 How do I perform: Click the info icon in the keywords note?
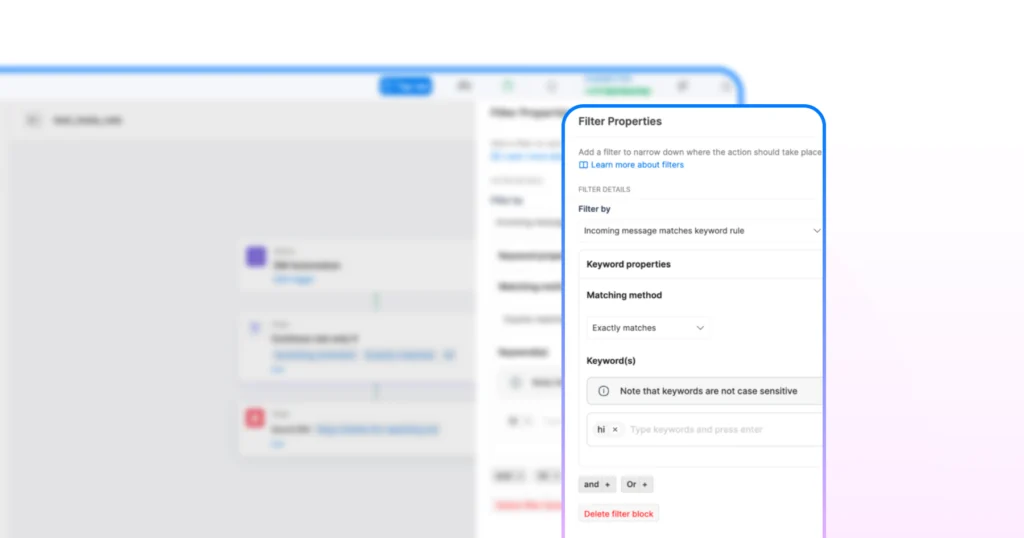point(603,391)
